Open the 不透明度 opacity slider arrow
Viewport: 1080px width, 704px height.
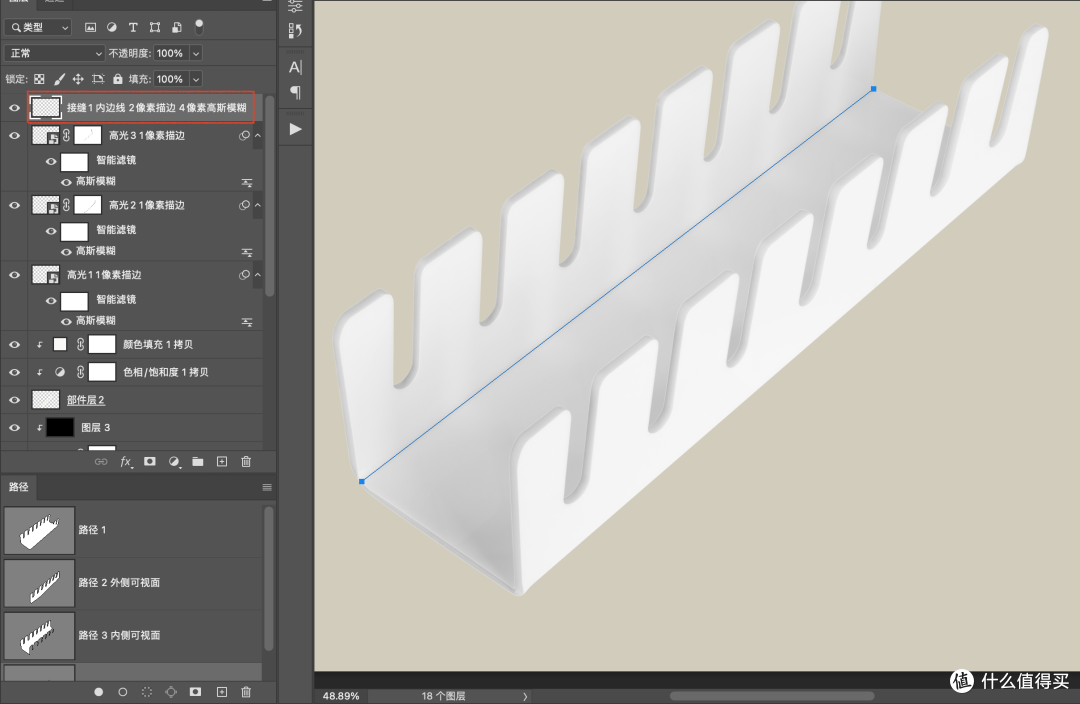point(196,53)
